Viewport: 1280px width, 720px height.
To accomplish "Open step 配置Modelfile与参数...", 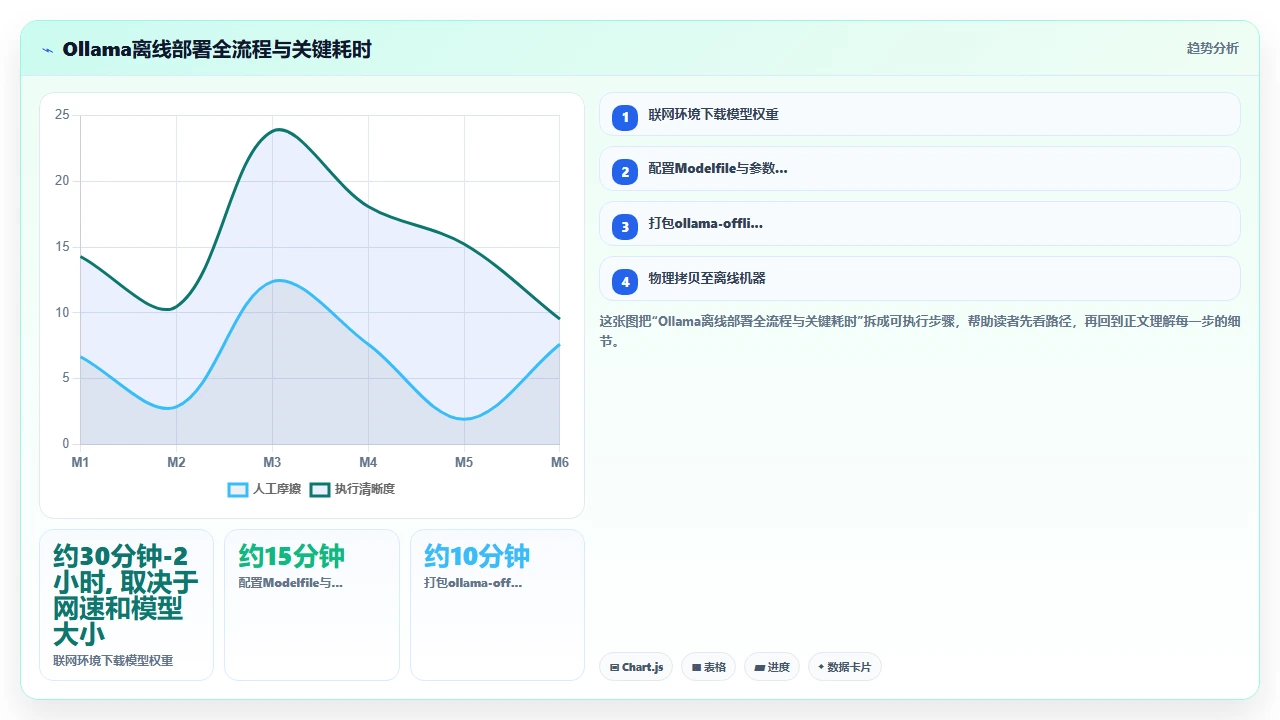I will 920,169.
